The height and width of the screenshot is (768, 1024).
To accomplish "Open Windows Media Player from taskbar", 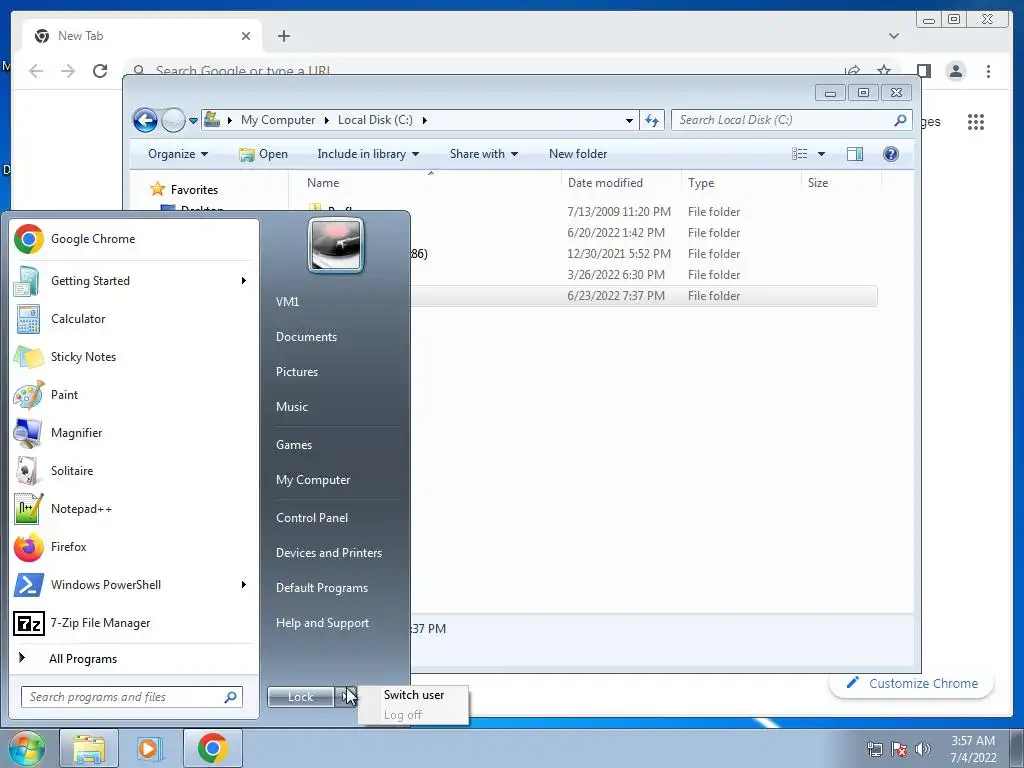I will (150, 748).
